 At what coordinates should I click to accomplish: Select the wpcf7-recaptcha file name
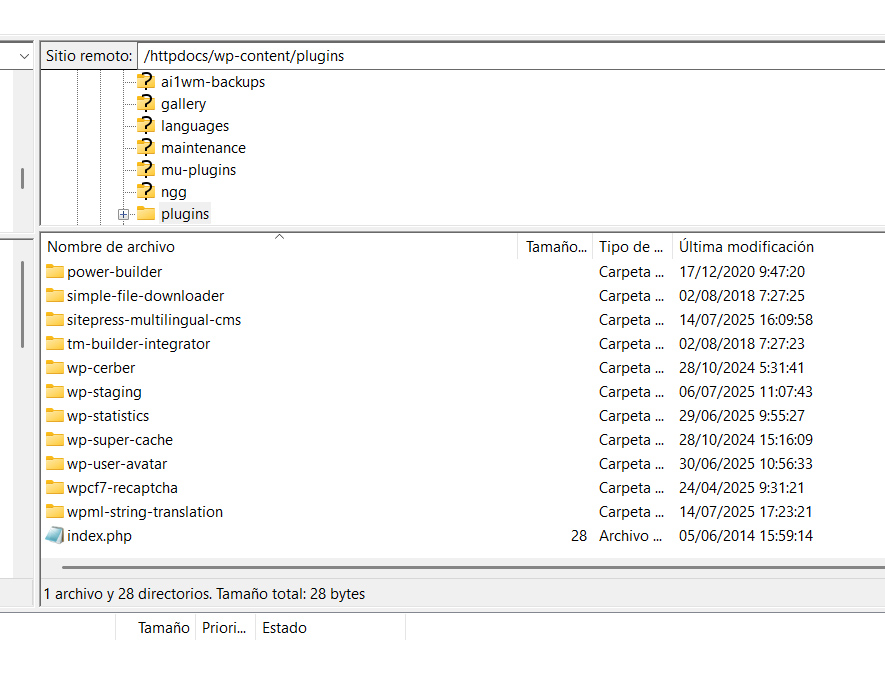click(122, 487)
